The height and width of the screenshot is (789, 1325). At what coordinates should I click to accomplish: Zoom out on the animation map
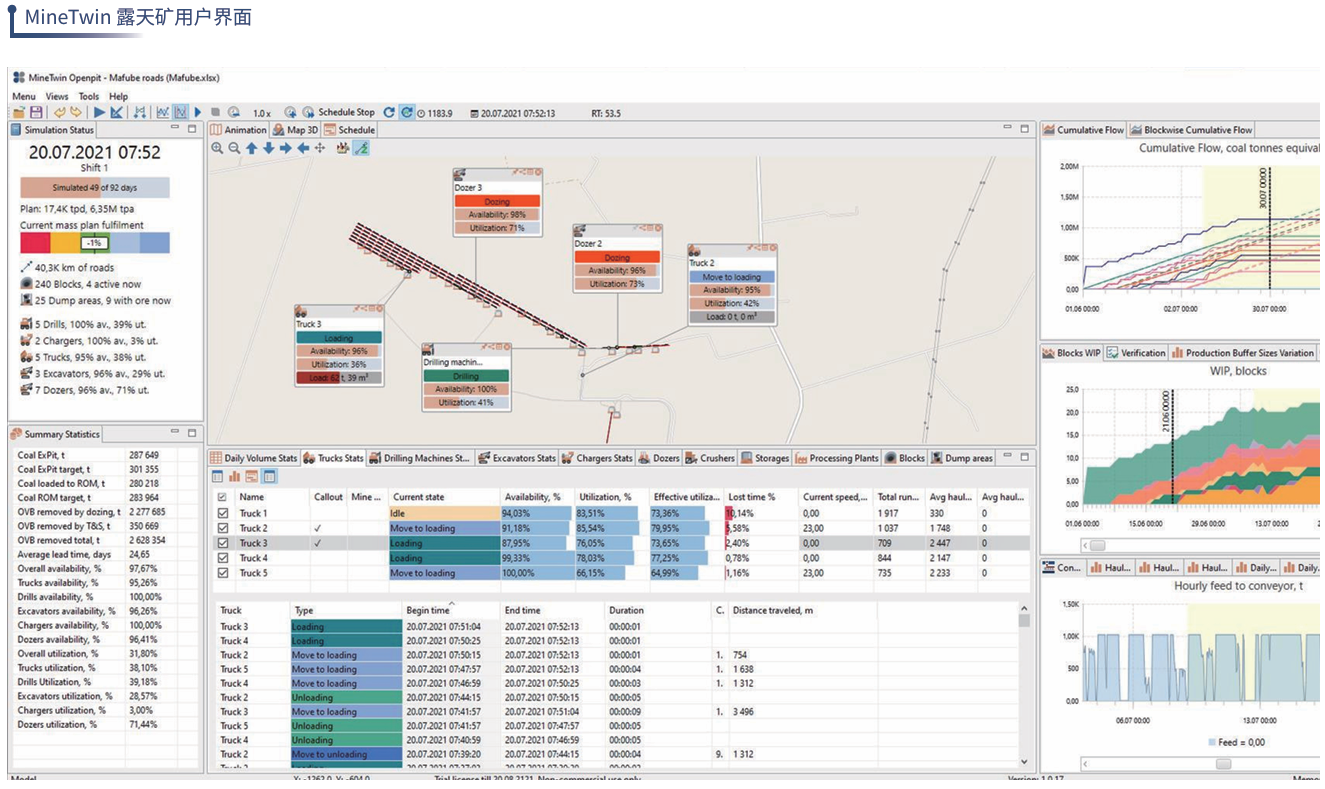pos(234,148)
